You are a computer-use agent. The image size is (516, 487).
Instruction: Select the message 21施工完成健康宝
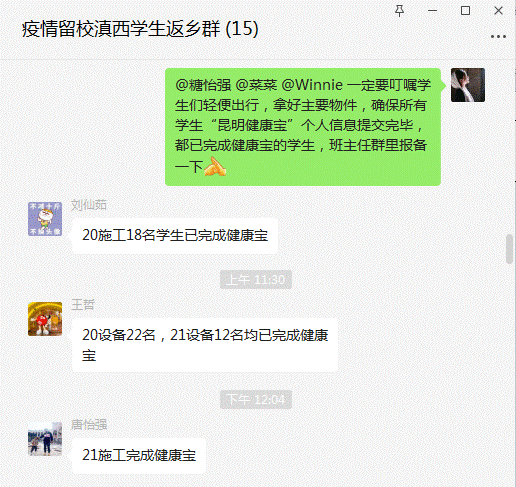(139, 455)
